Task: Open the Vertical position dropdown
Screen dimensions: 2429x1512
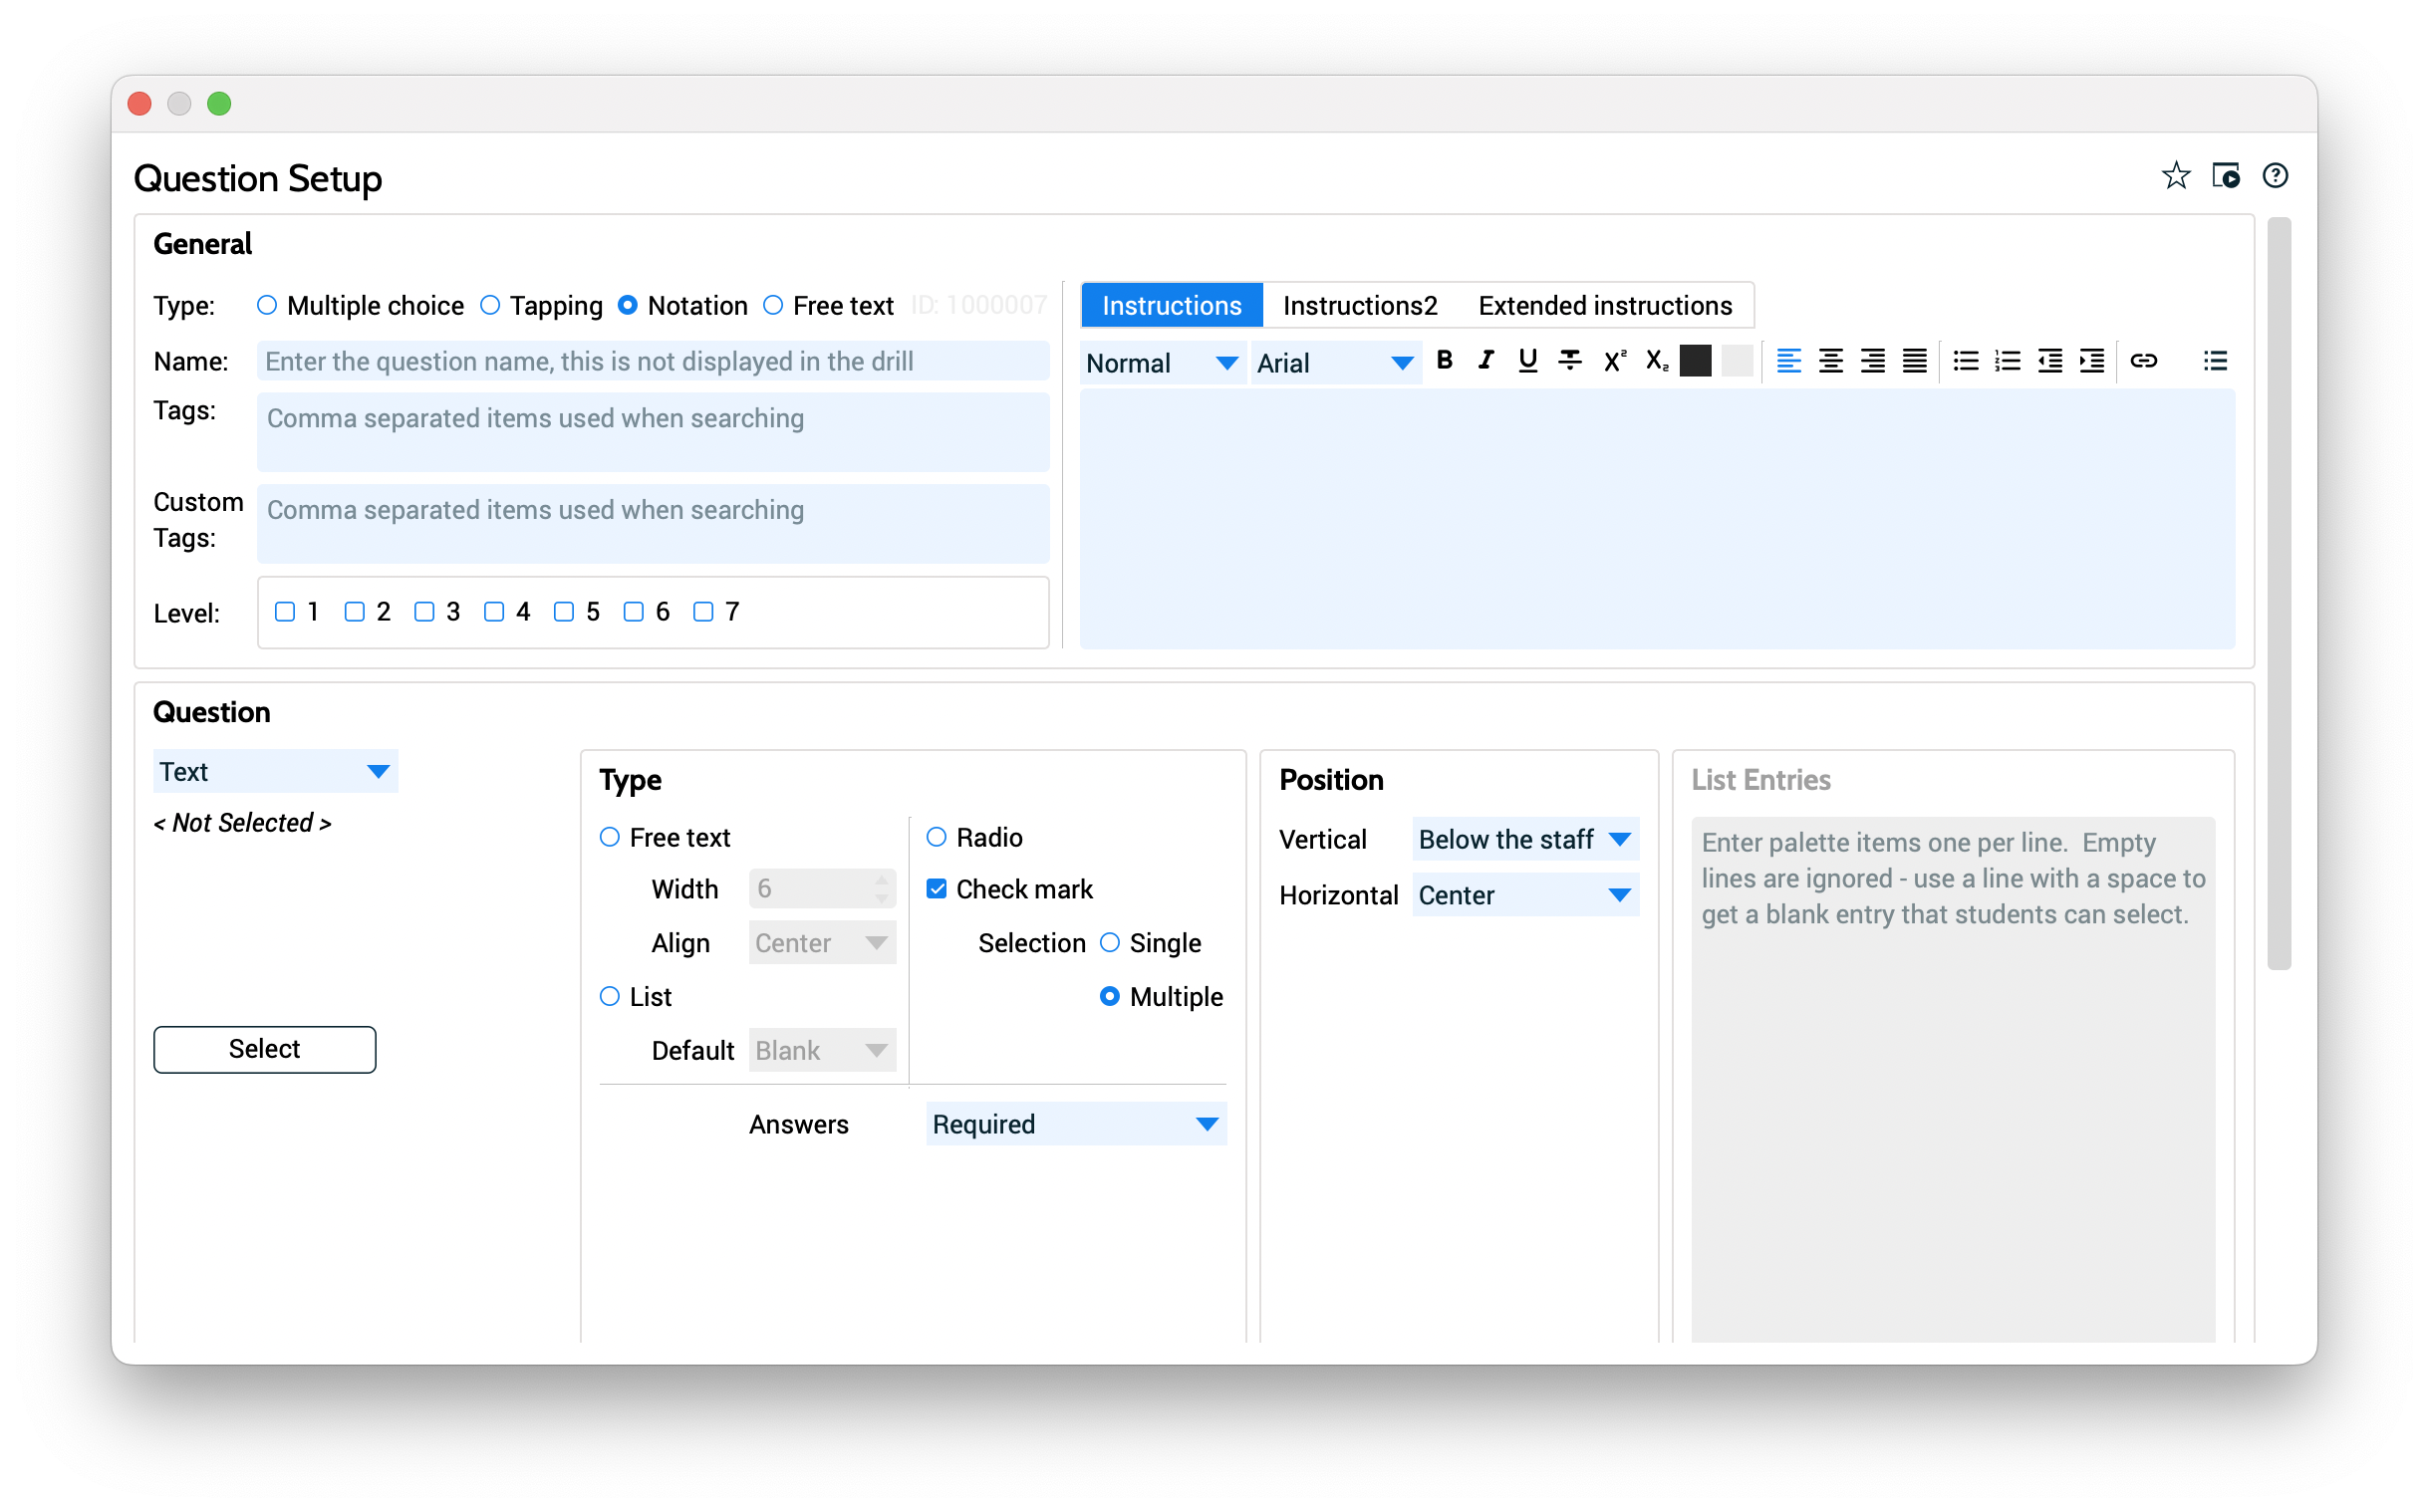Action: point(1524,840)
